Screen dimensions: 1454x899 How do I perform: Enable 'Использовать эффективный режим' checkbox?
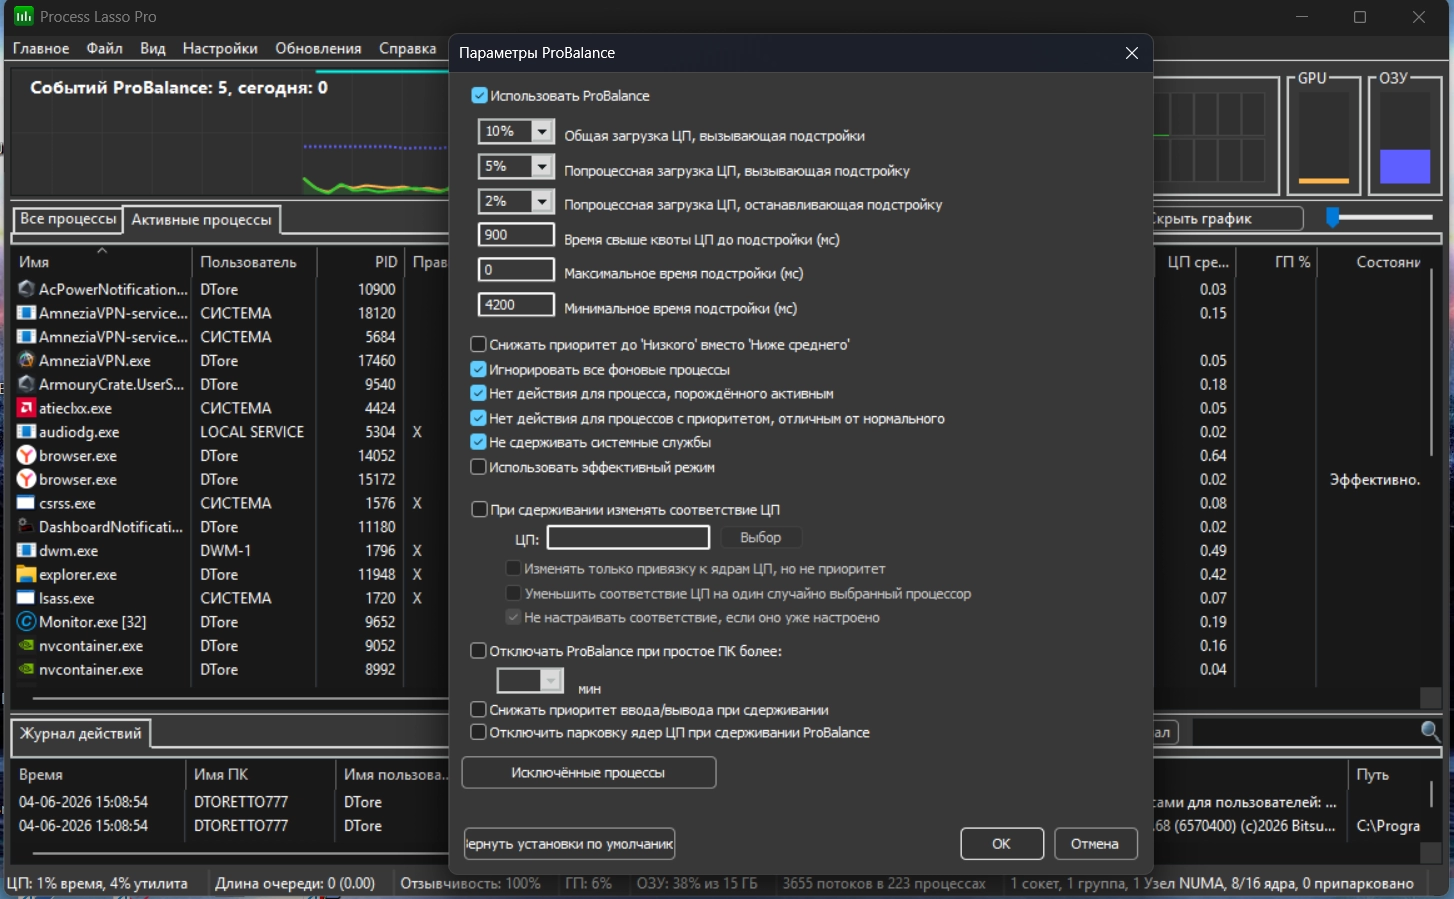pos(479,467)
